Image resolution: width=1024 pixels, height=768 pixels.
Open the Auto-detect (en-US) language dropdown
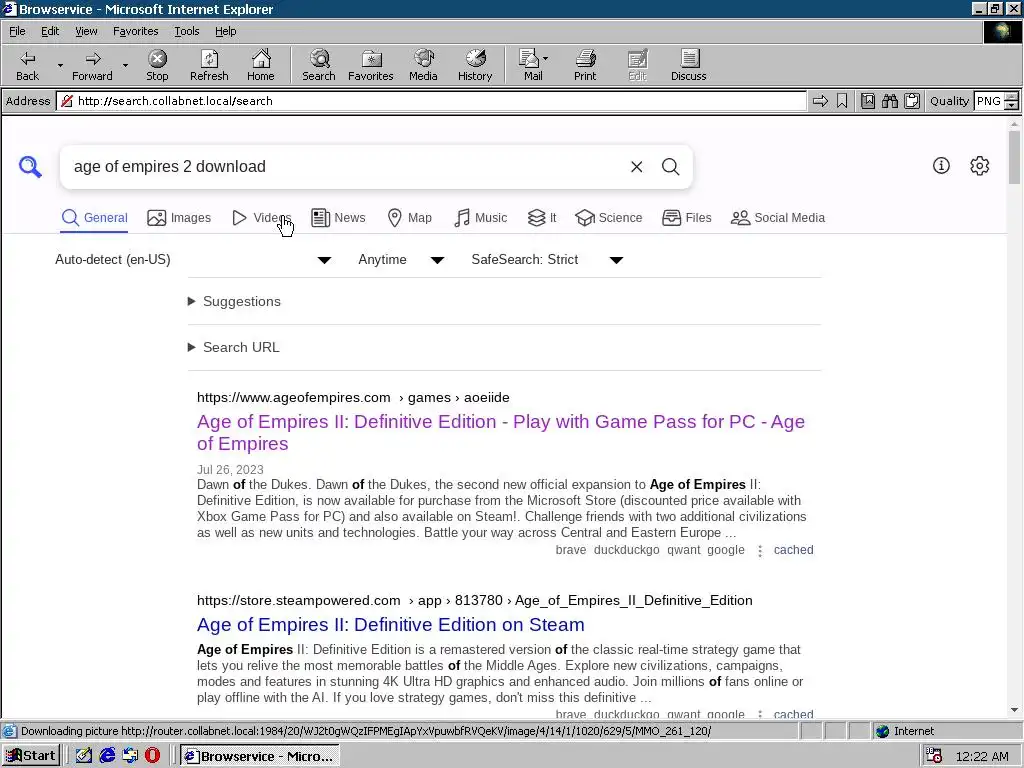193,260
